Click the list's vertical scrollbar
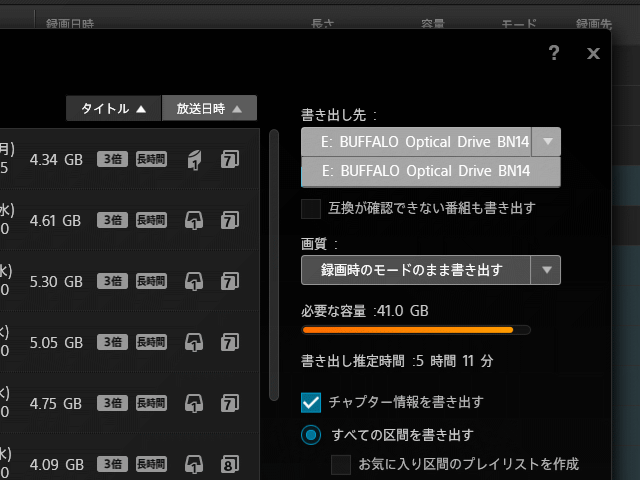The height and width of the screenshot is (480, 640). coord(274,265)
